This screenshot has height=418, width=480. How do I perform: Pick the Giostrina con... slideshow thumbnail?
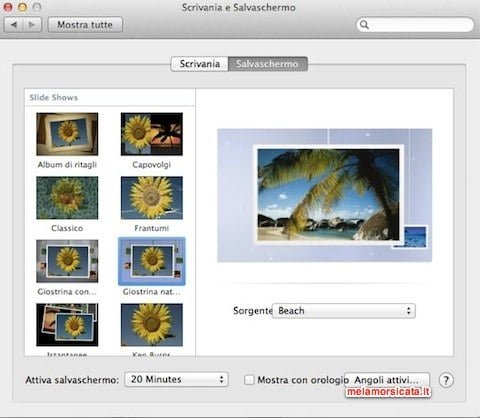(x=67, y=261)
